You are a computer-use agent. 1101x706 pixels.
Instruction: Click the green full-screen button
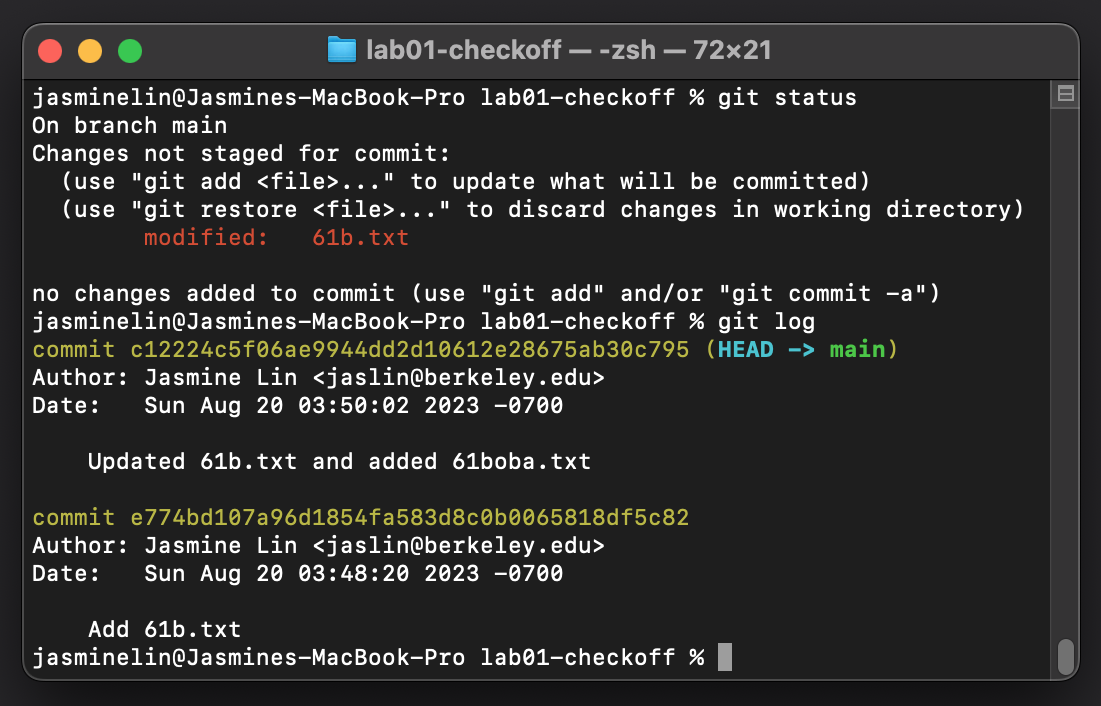pos(128,50)
